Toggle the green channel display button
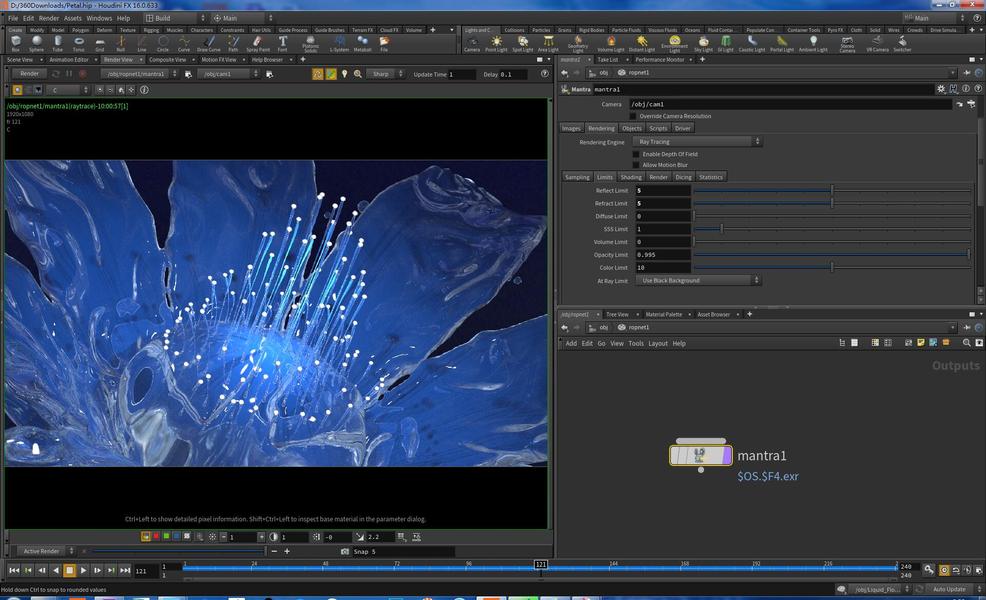Image resolution: width=986 pixels, height=600 pixels. [166, 536]
